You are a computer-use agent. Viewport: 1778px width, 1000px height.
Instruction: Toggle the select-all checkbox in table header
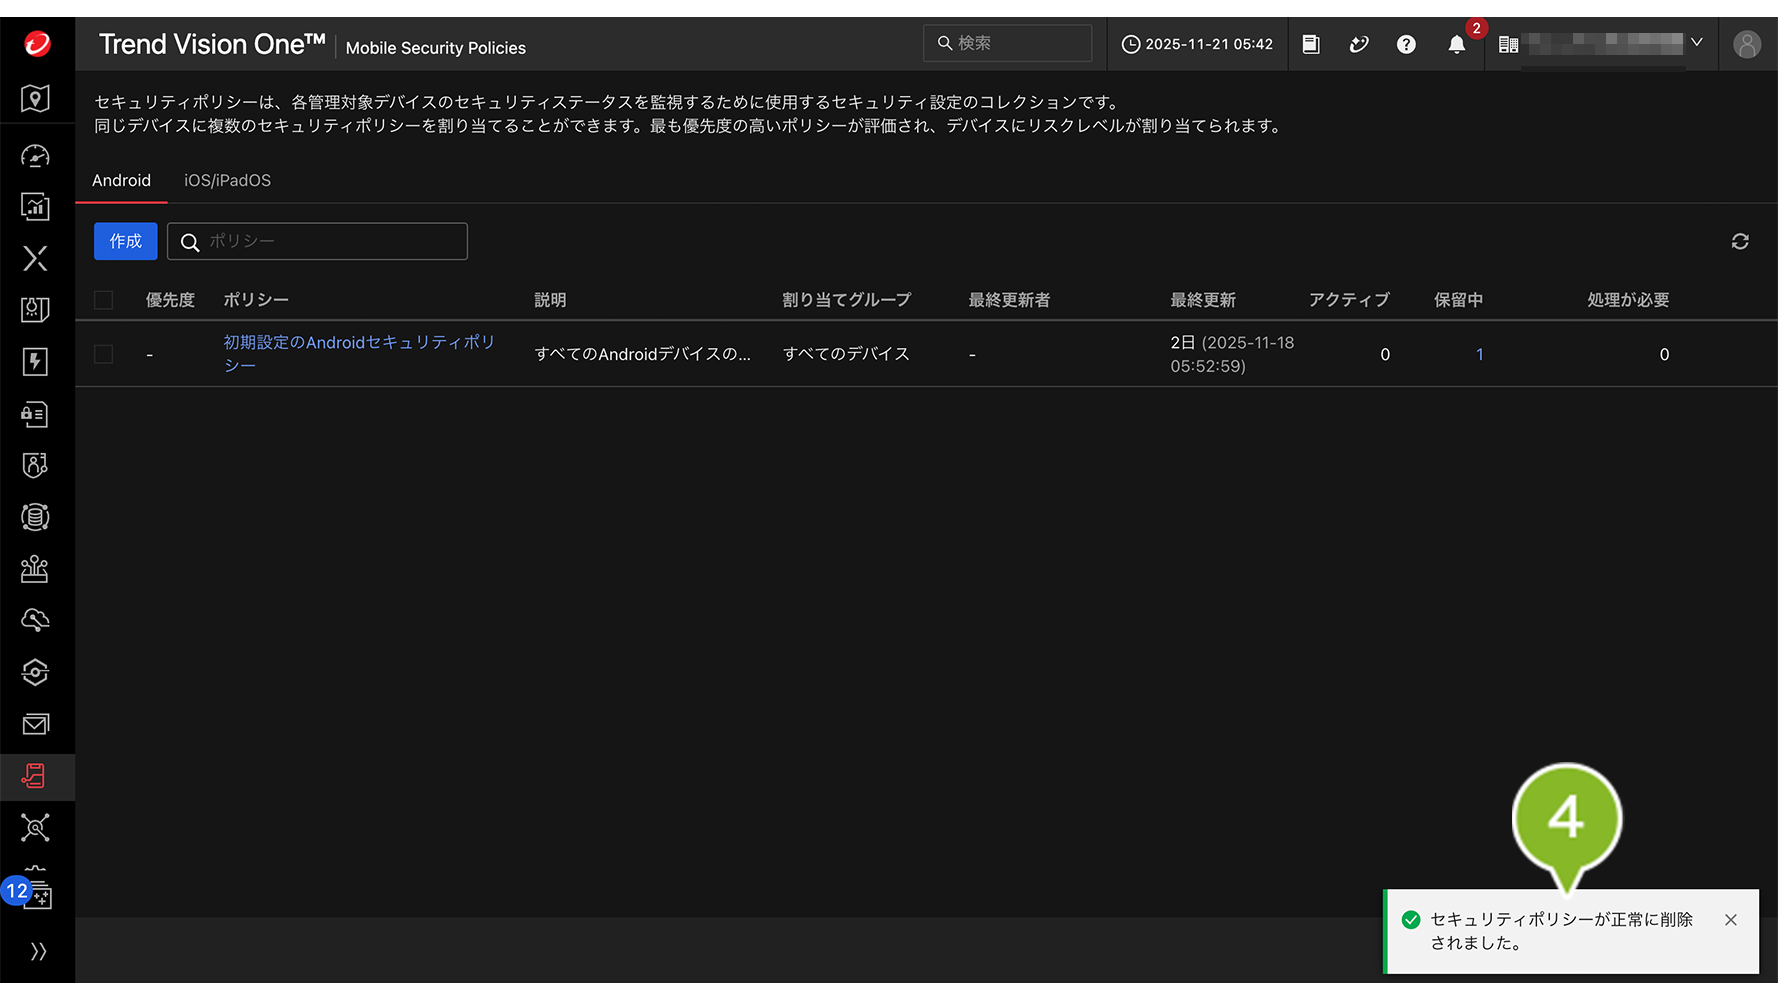(104, 300)
